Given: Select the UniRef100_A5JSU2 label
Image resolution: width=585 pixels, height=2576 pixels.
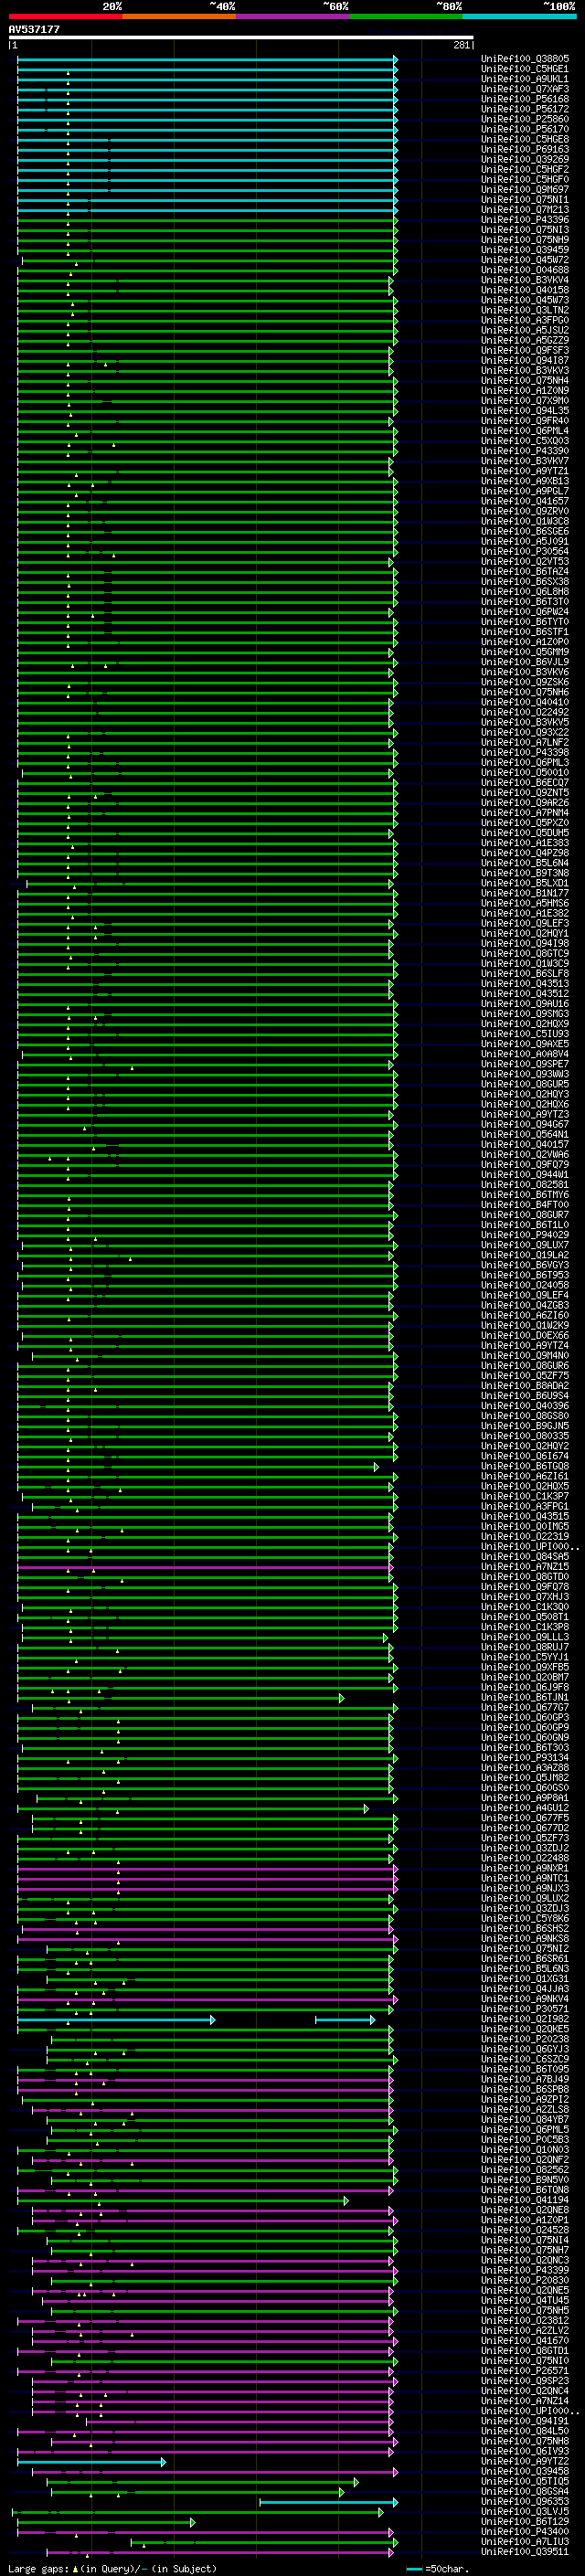Looking at the screenshot, I should (x=525, y=330).
